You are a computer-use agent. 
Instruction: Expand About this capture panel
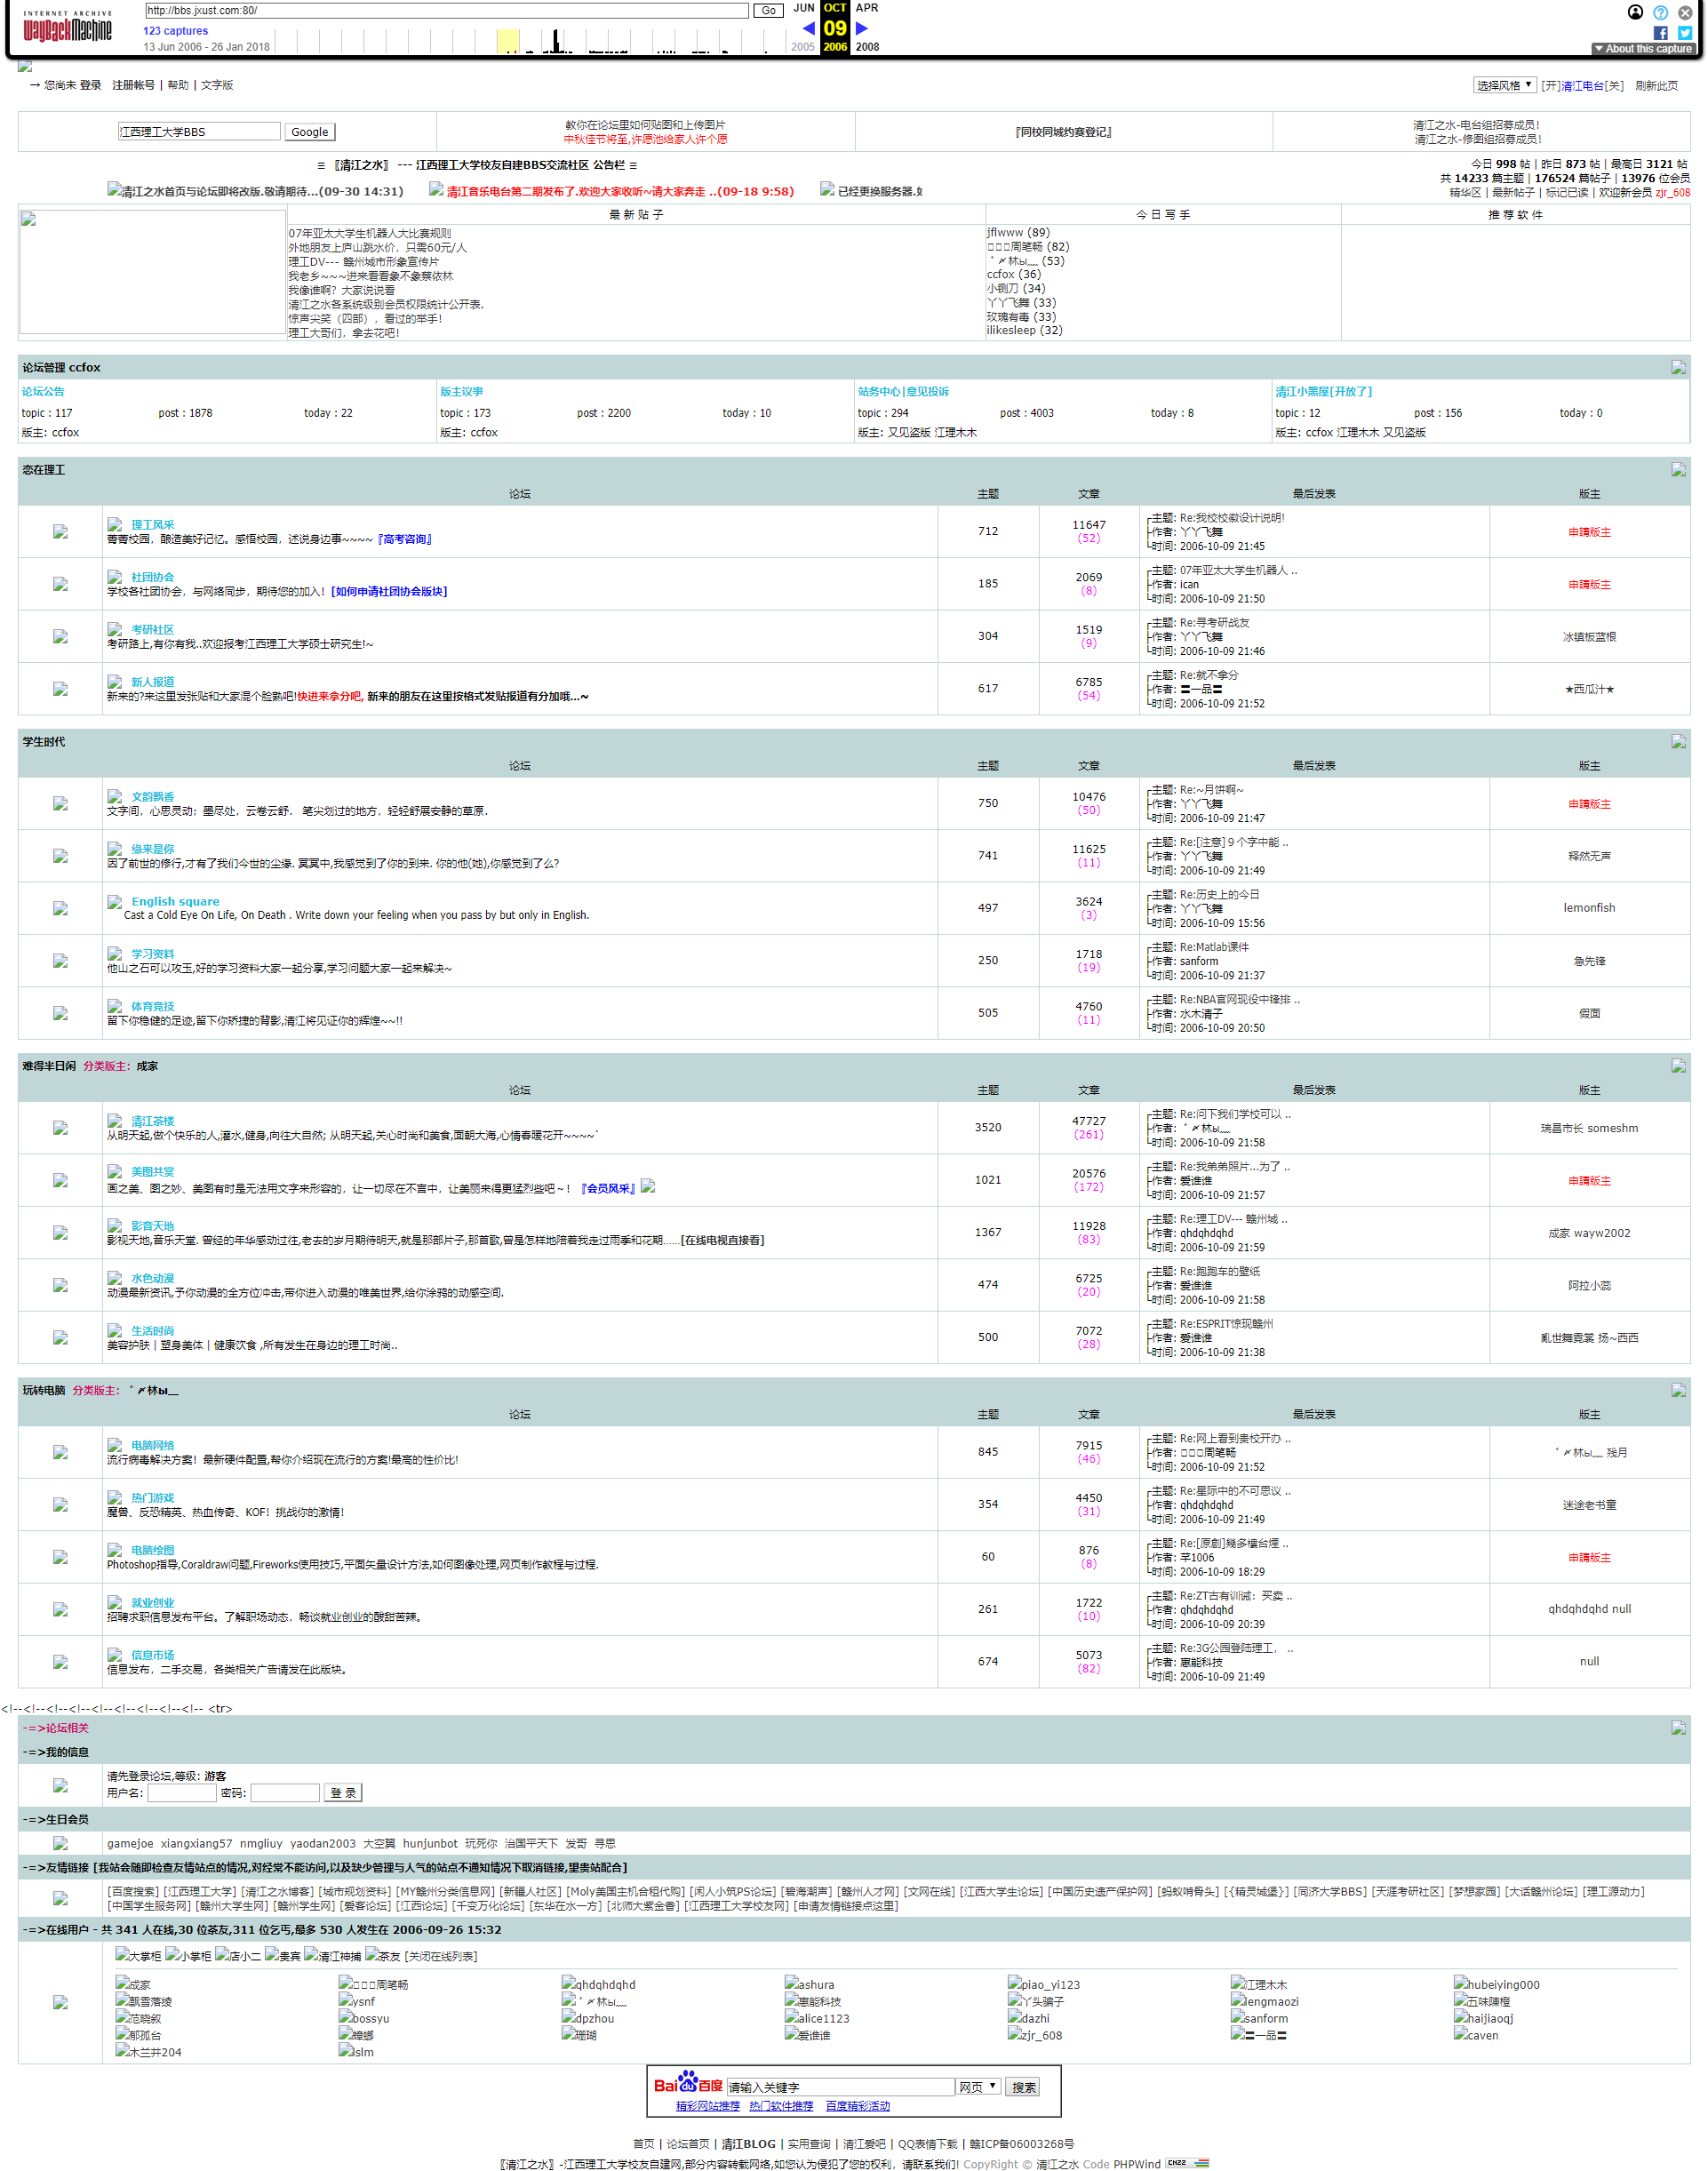(1642, 48)
